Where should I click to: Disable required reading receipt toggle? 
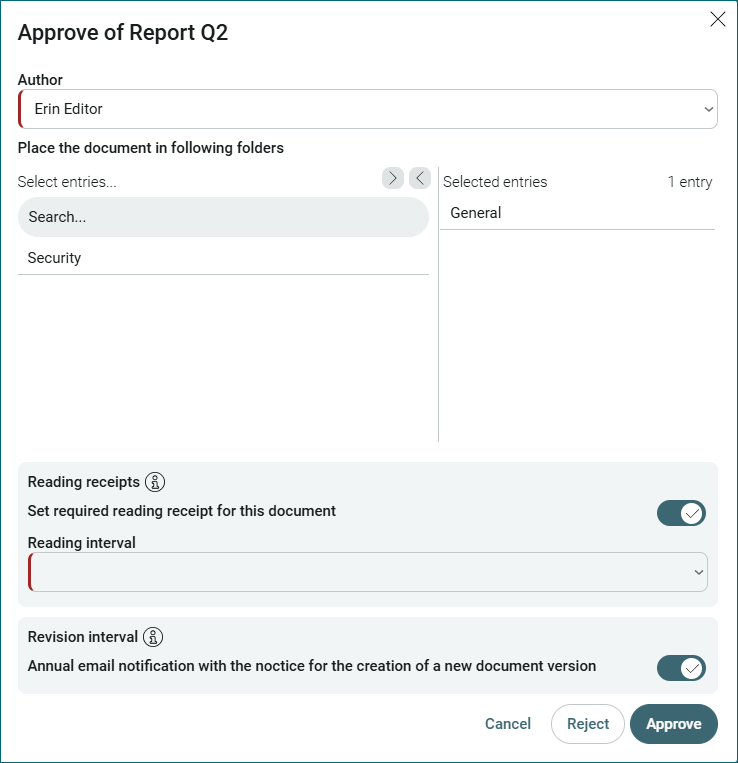pos(681,513)
